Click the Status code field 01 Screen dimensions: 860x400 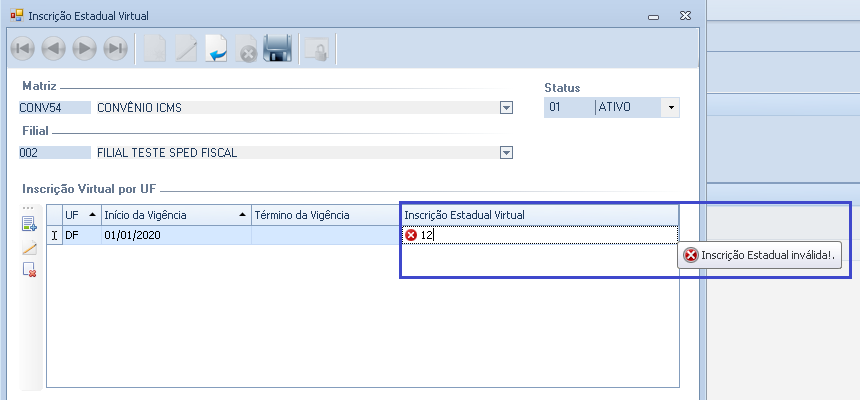click(569, 108)
